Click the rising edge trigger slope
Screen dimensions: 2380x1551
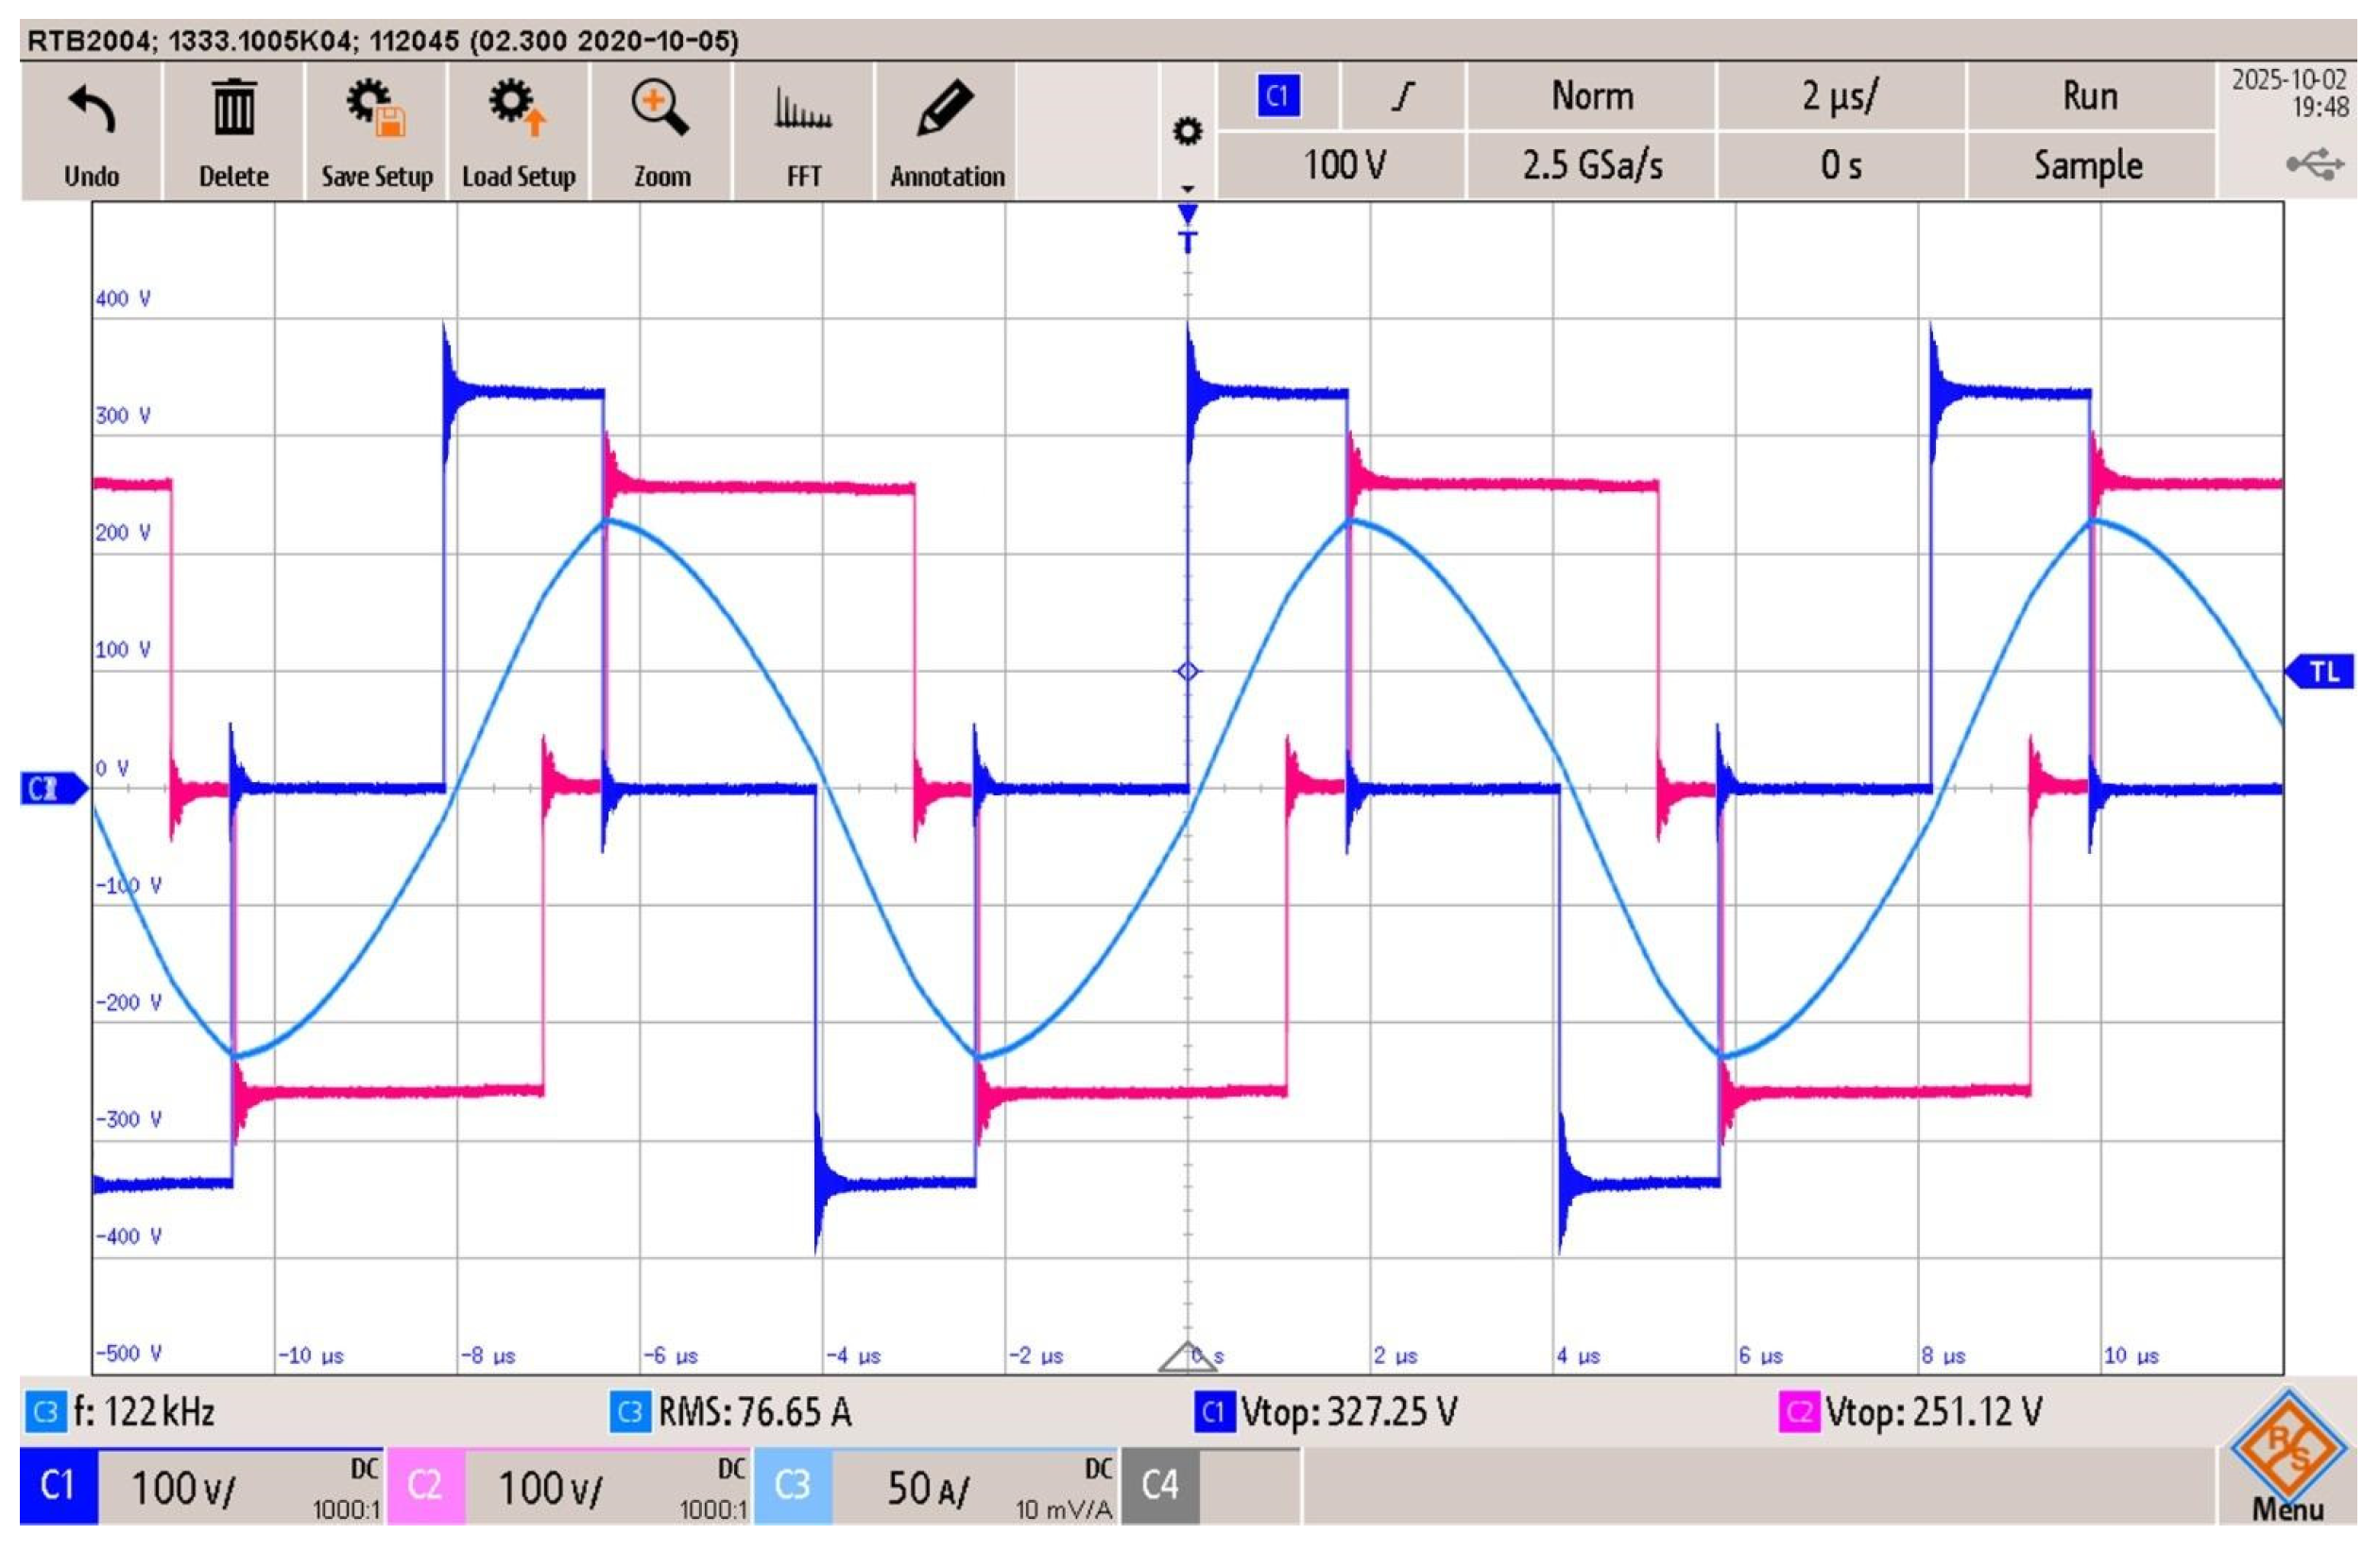click(1403, 97)
